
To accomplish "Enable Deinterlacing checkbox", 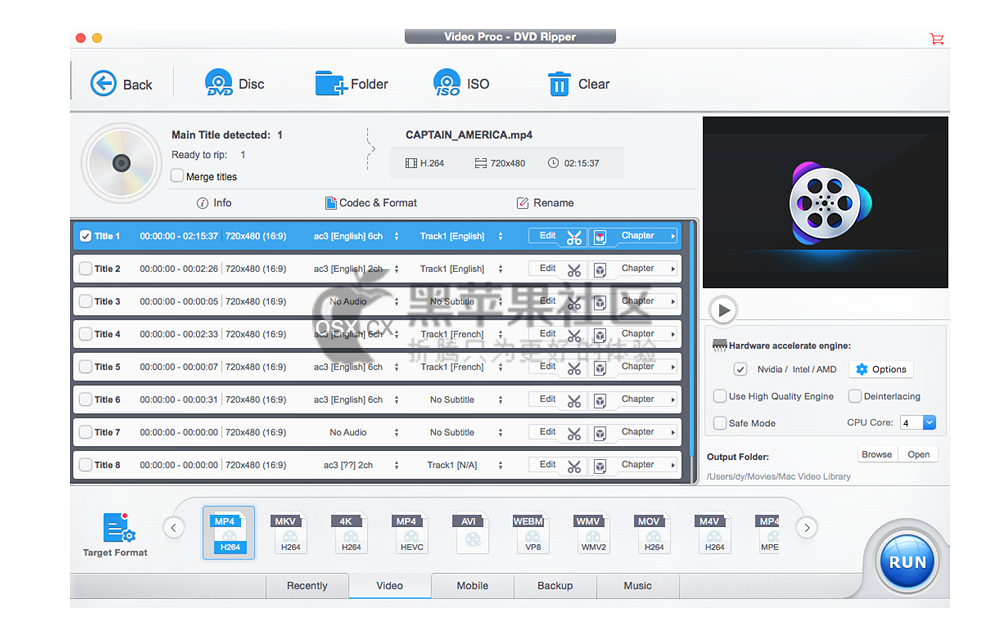I will (x=855, y=396).
